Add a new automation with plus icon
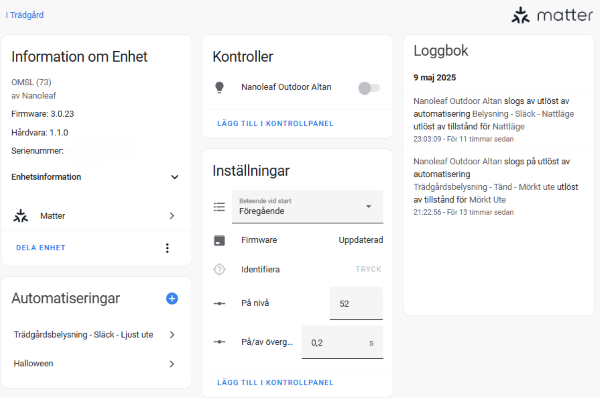Image resolution: width=600 pixels, height=398 pixels. tap(172, 298)
